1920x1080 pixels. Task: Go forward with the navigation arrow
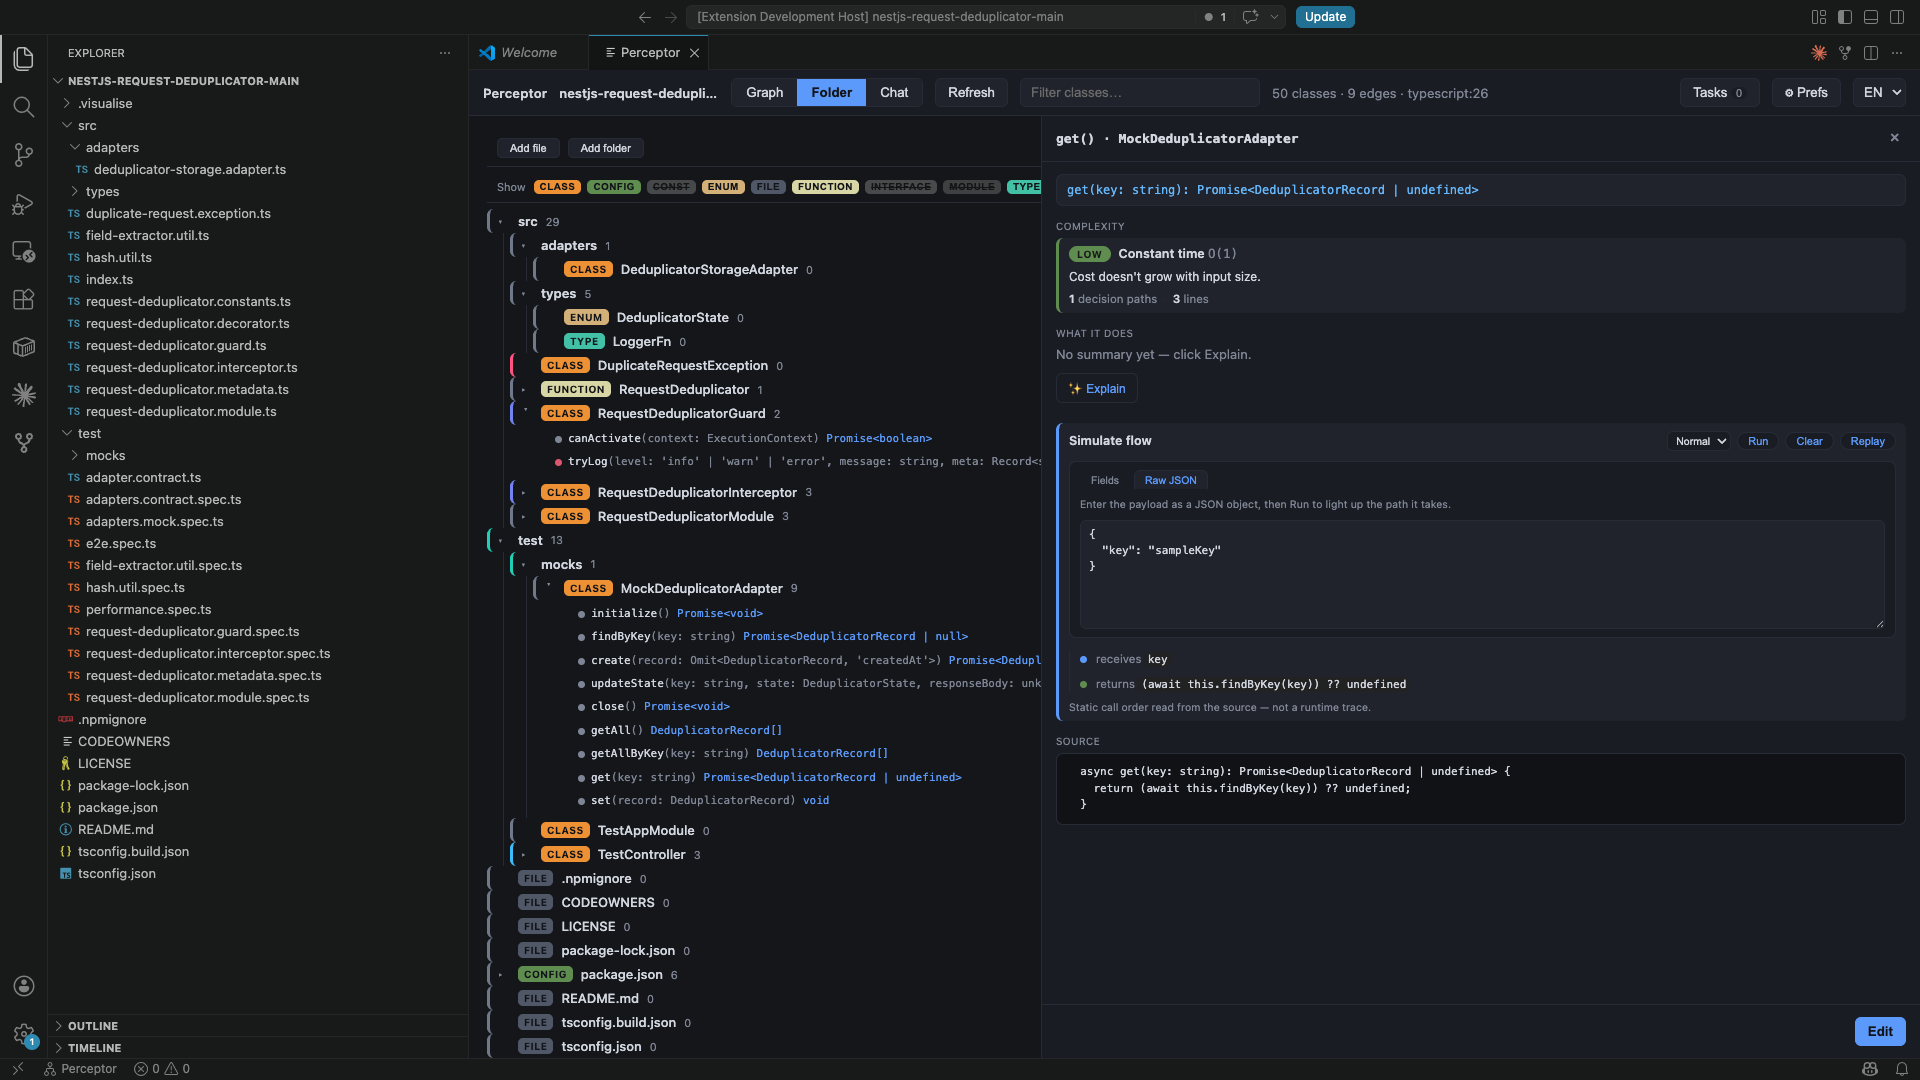671,17
